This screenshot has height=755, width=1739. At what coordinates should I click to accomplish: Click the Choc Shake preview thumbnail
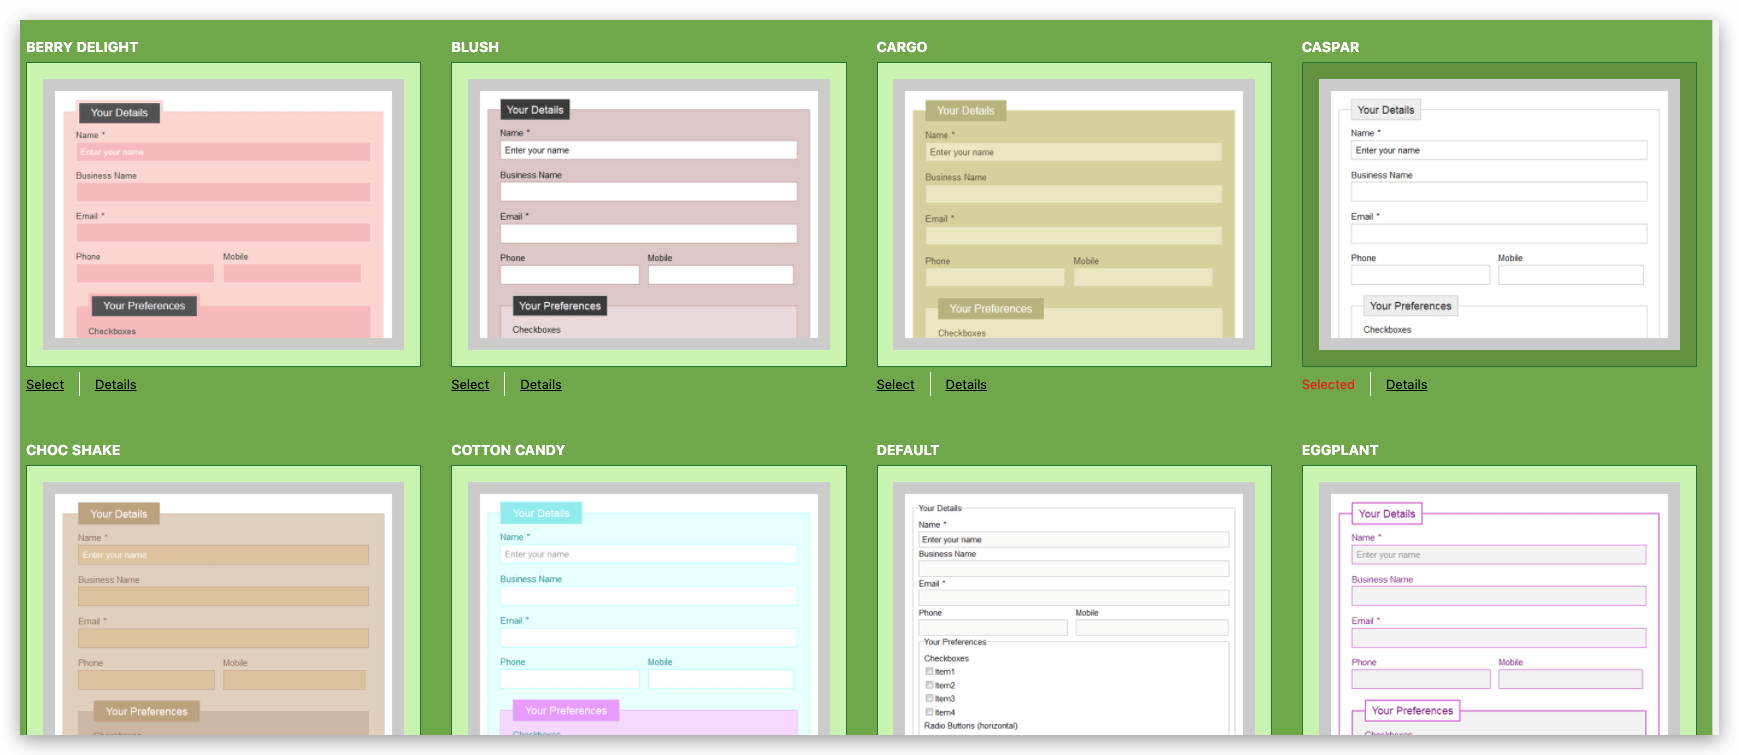point(223,600)
